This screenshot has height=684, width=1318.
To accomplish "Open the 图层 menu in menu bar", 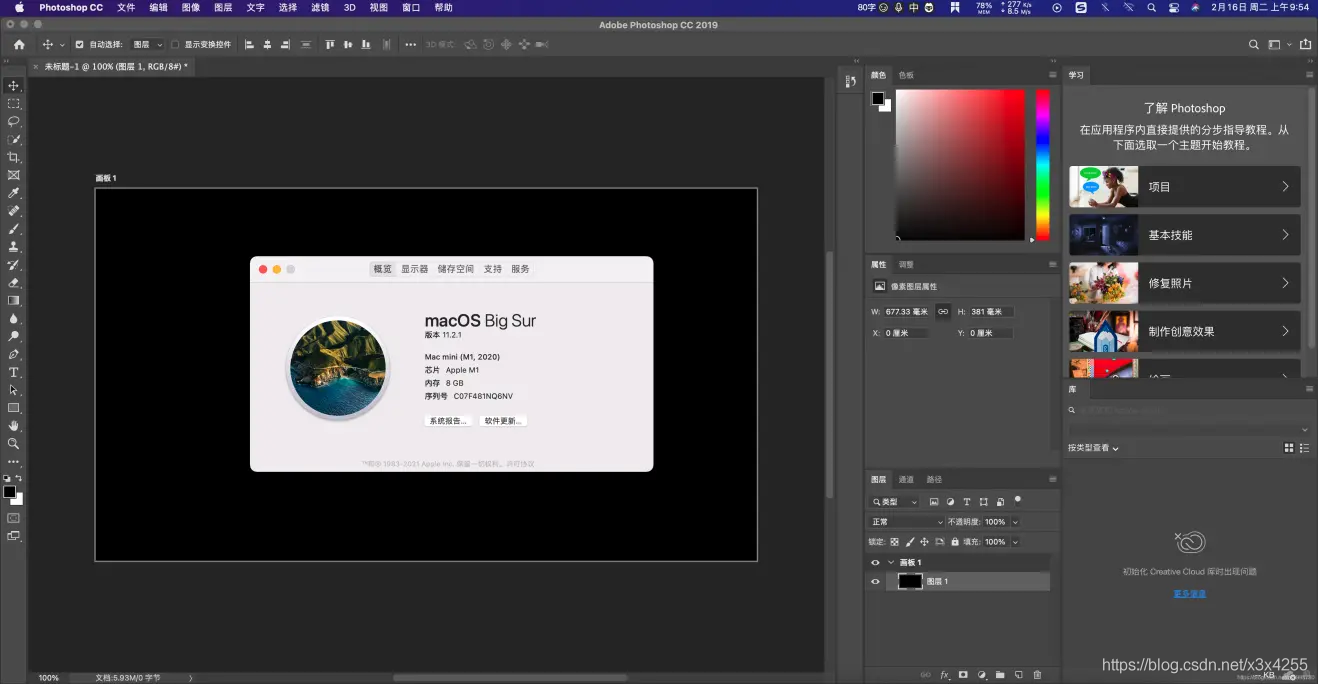I will click(x=223, y=7).
